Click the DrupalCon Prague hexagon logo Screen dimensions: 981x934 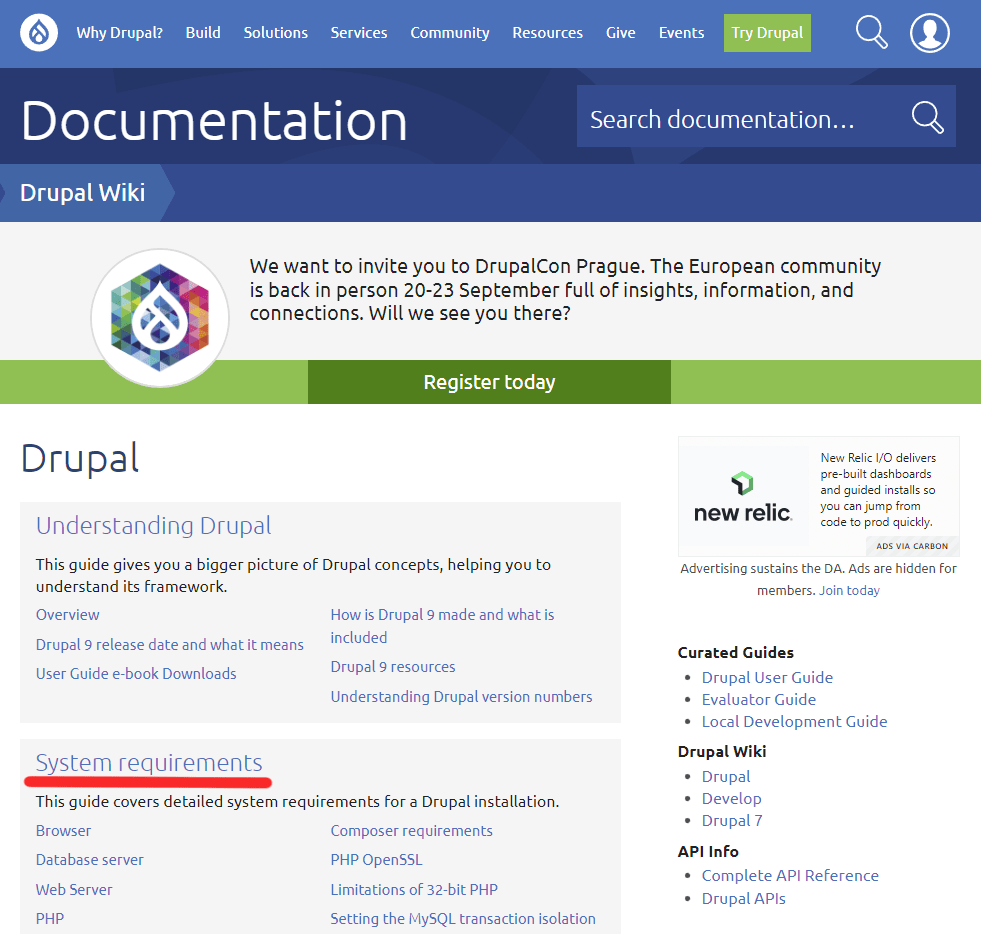click(160, 318)
